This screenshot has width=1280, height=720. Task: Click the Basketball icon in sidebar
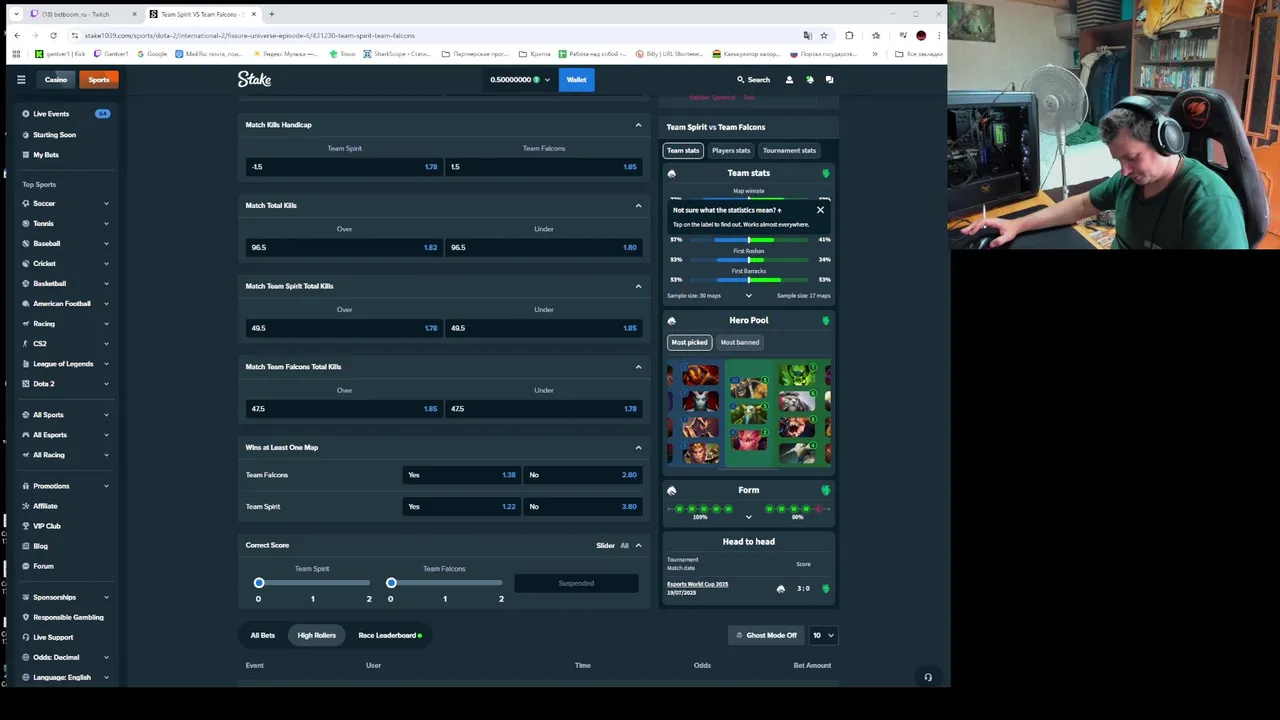coord(26,283)
